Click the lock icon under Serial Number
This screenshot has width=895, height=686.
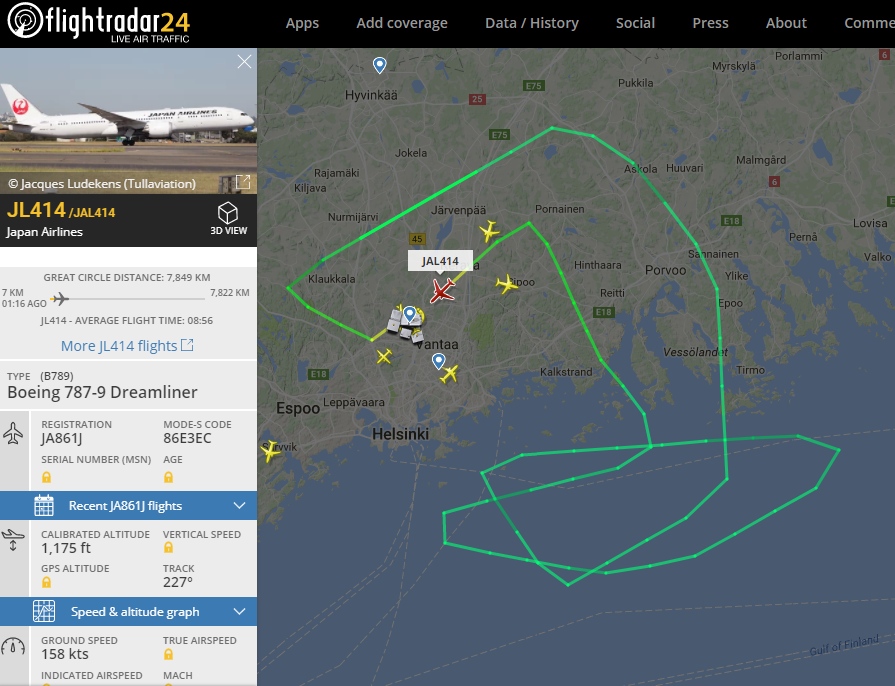47,477
